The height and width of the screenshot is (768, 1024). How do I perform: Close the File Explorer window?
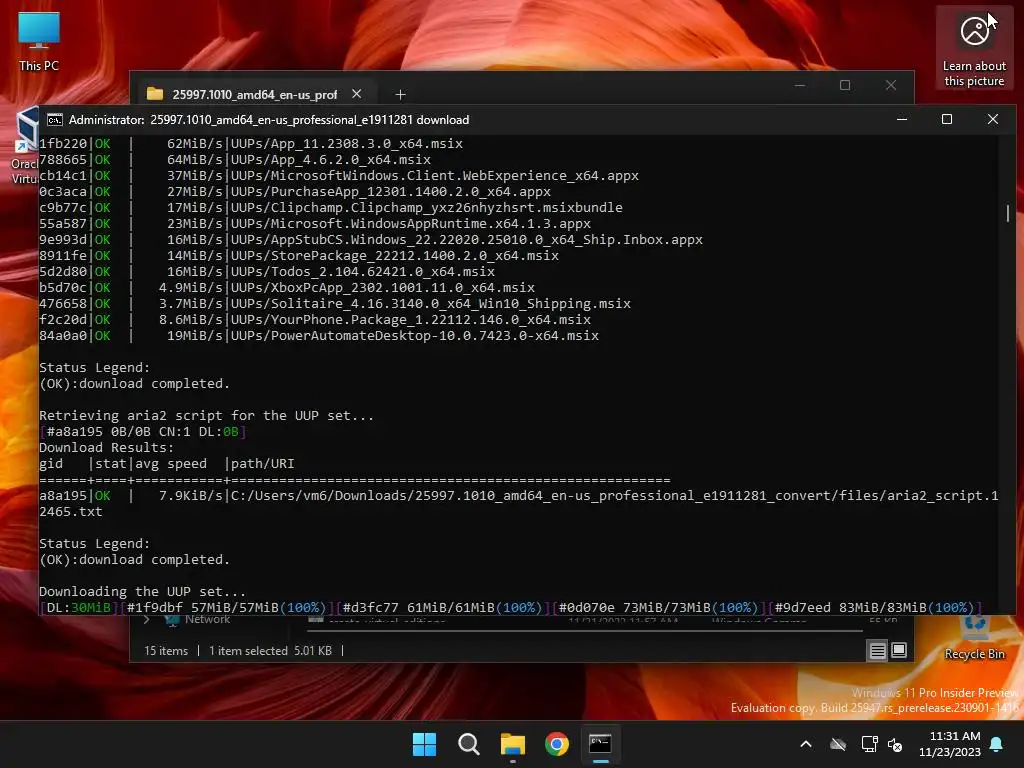coord(891,86)
